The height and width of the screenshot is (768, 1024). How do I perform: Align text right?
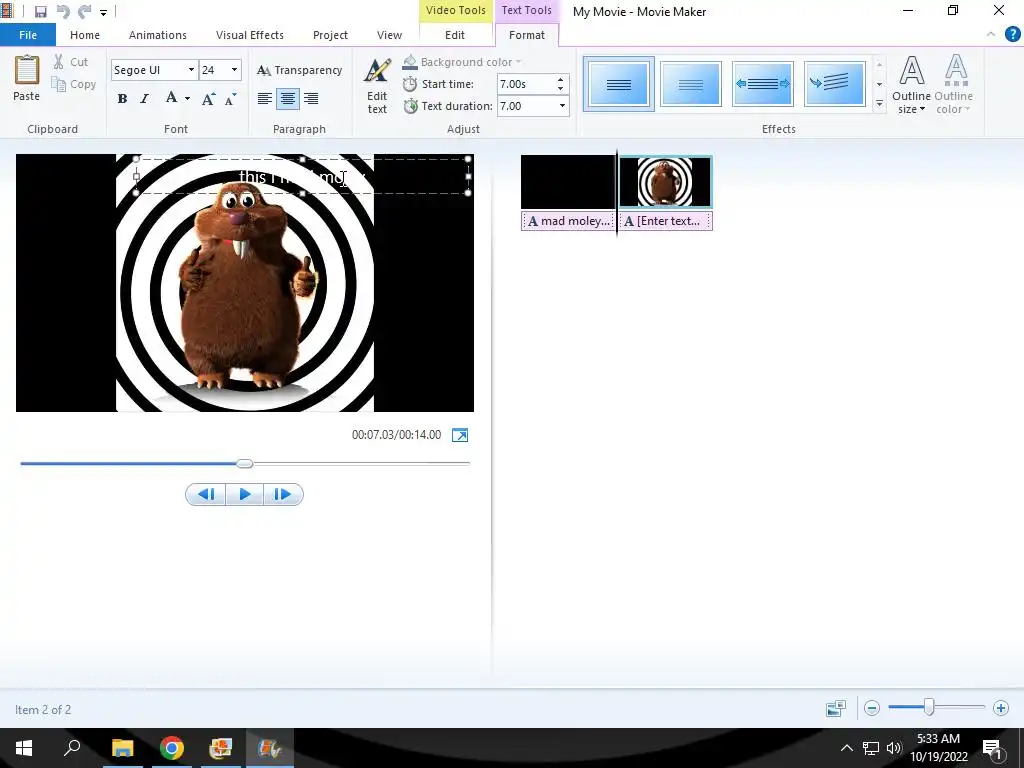coord(311,99)
